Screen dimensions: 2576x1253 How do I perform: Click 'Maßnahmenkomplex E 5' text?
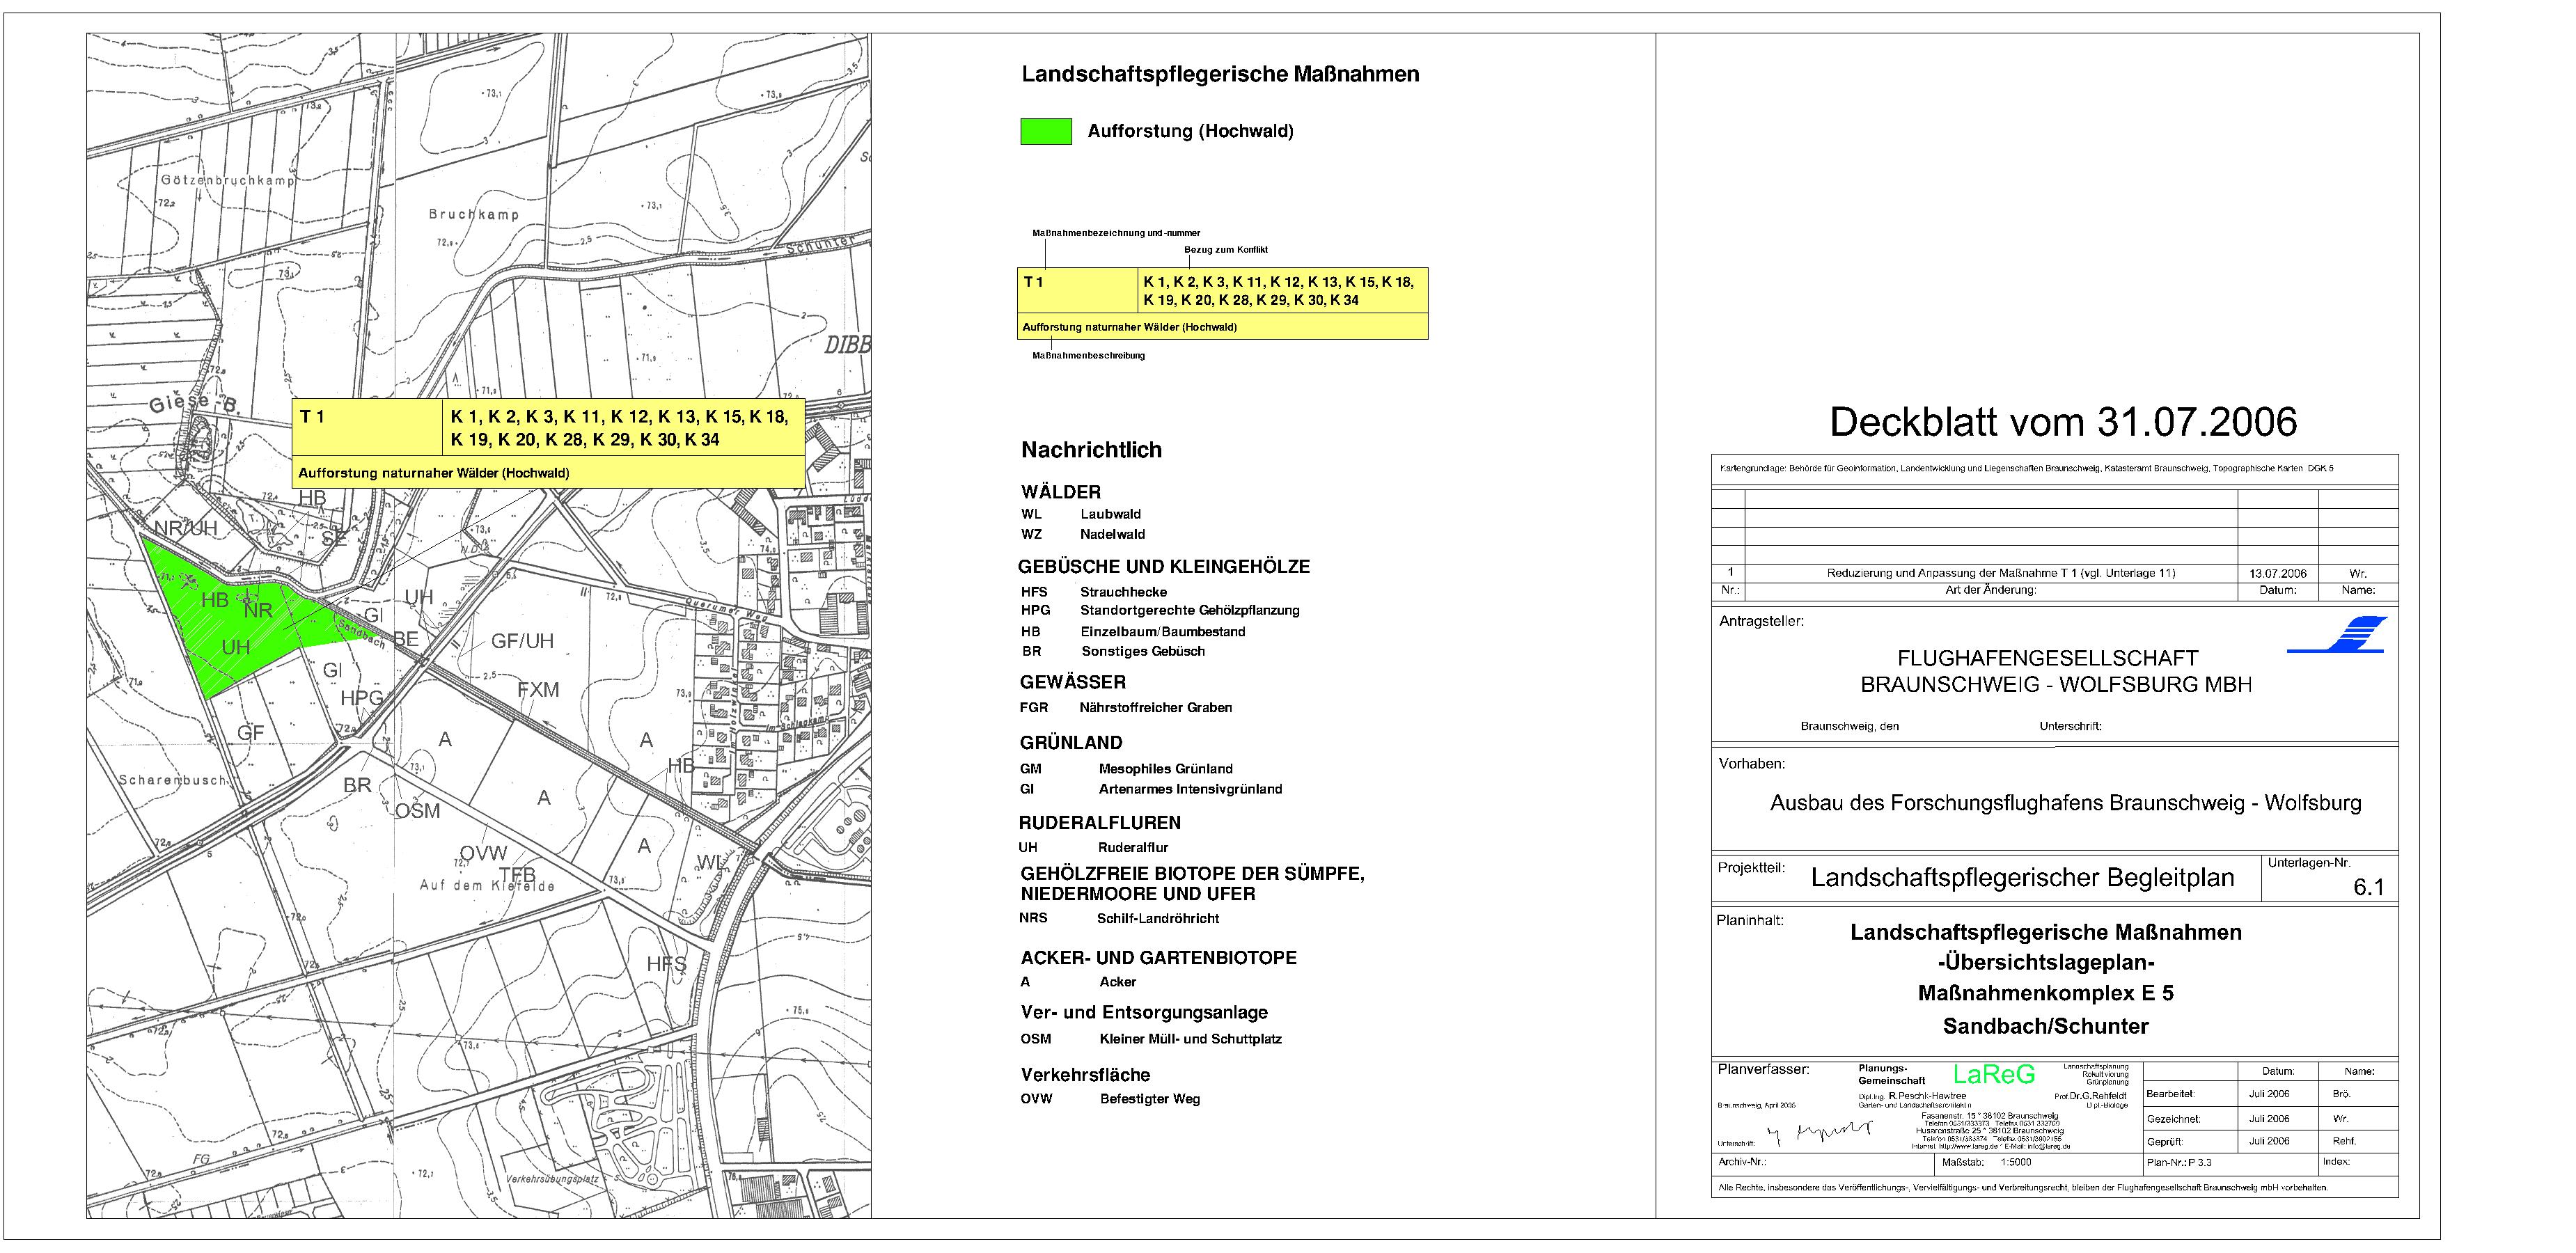point(2045,994)
